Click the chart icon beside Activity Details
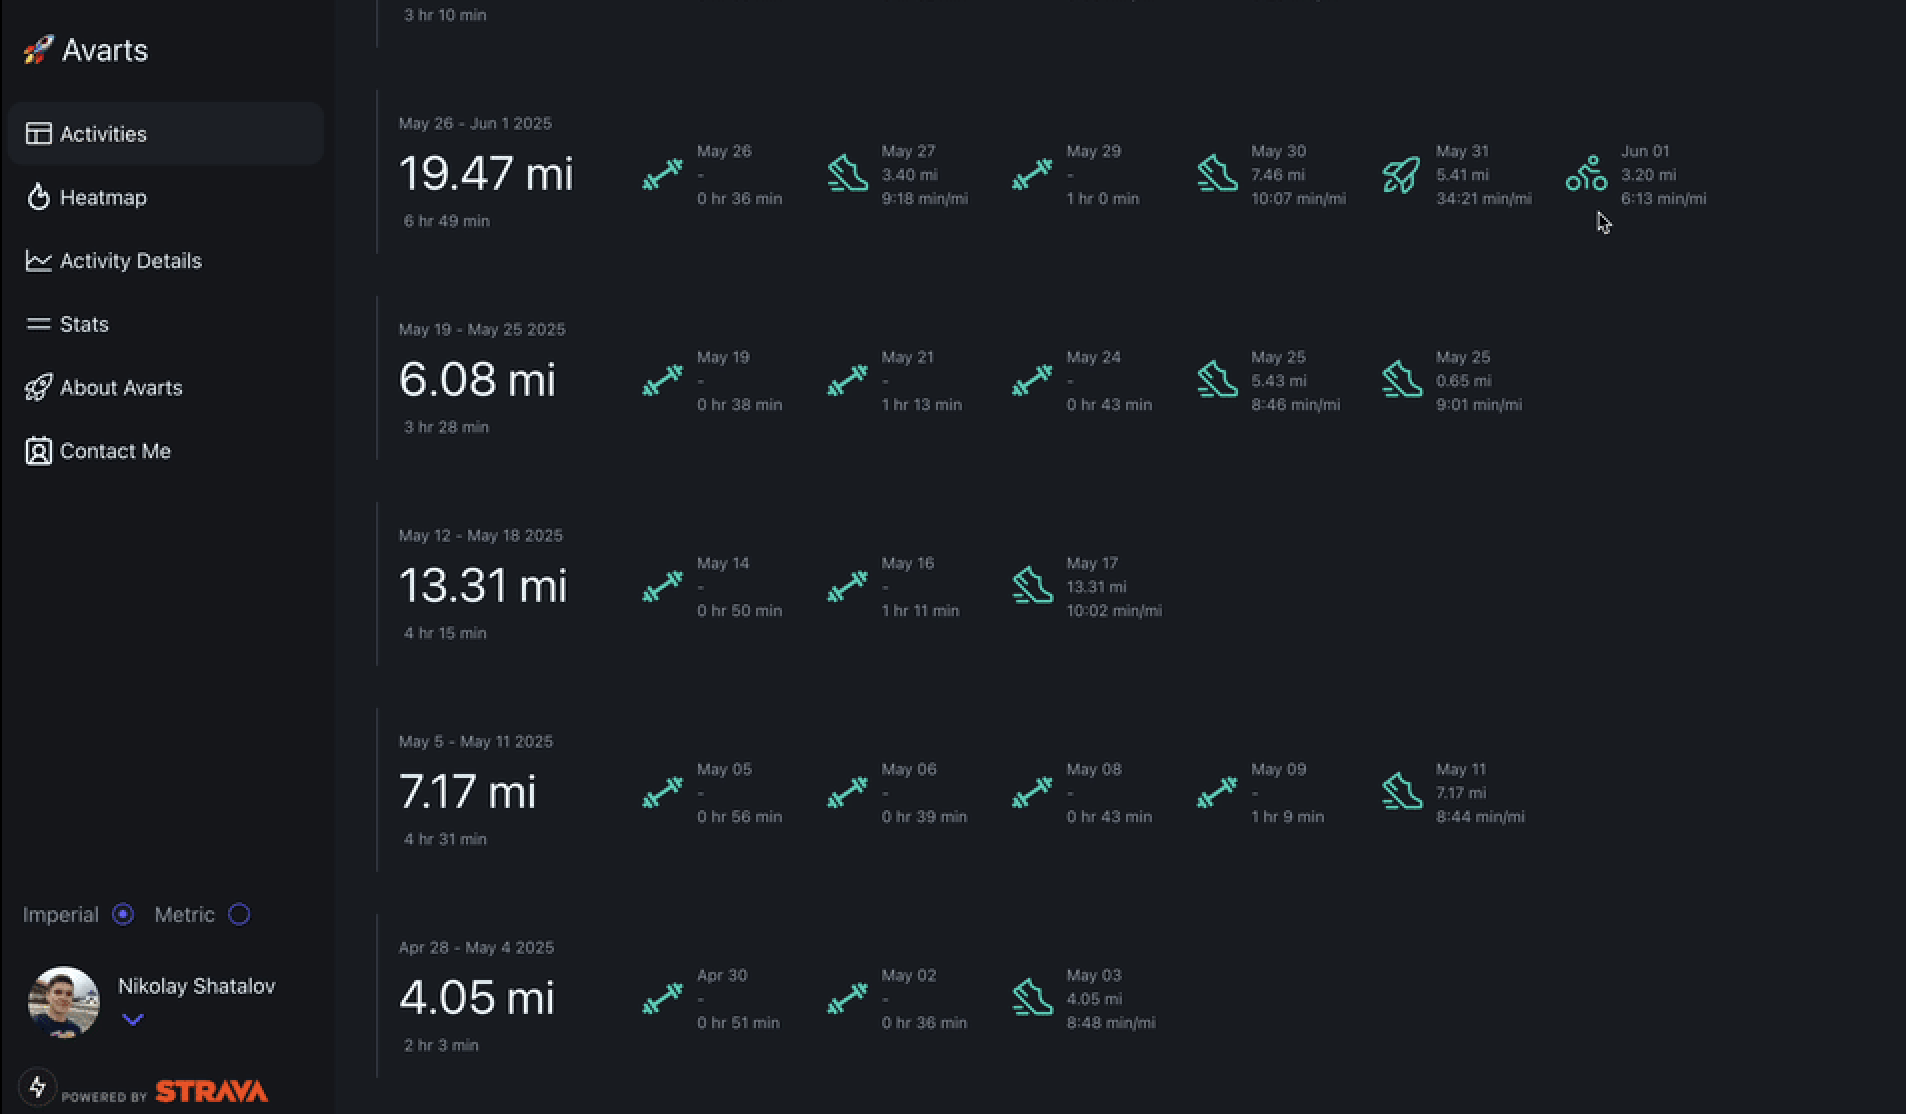 click(x=38, y=260)
